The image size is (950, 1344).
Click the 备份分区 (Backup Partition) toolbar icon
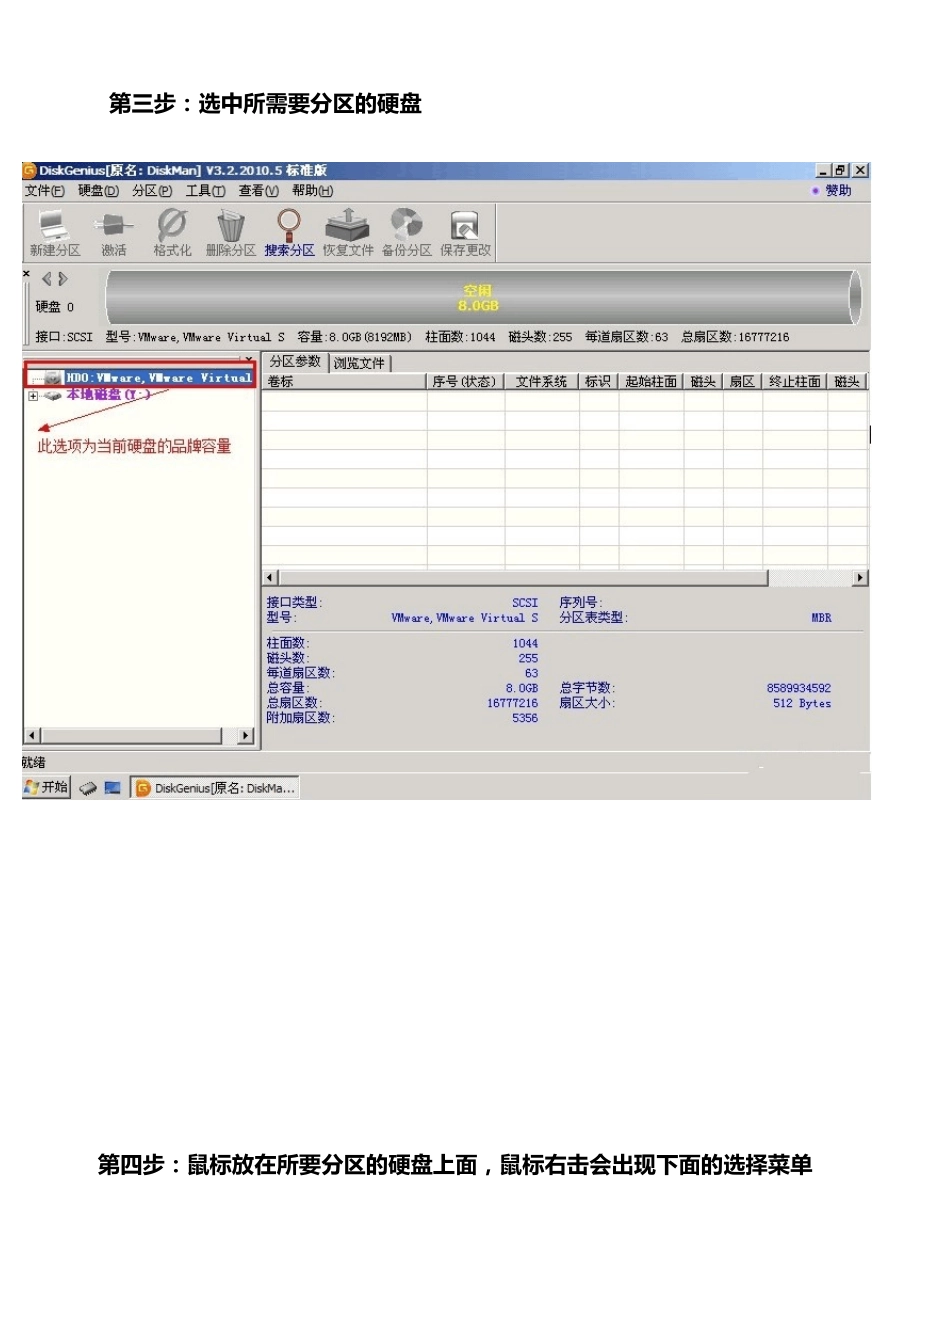(407, 232)
